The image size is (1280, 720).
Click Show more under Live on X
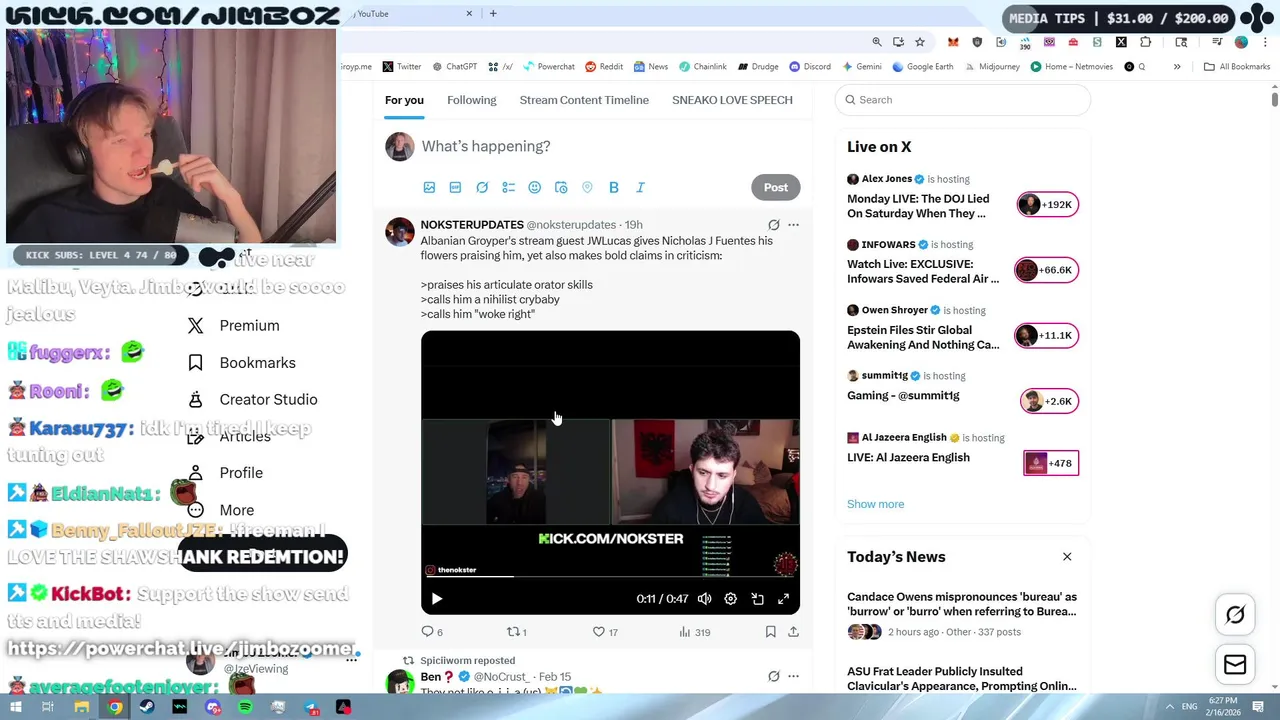(x=875, y=504)
